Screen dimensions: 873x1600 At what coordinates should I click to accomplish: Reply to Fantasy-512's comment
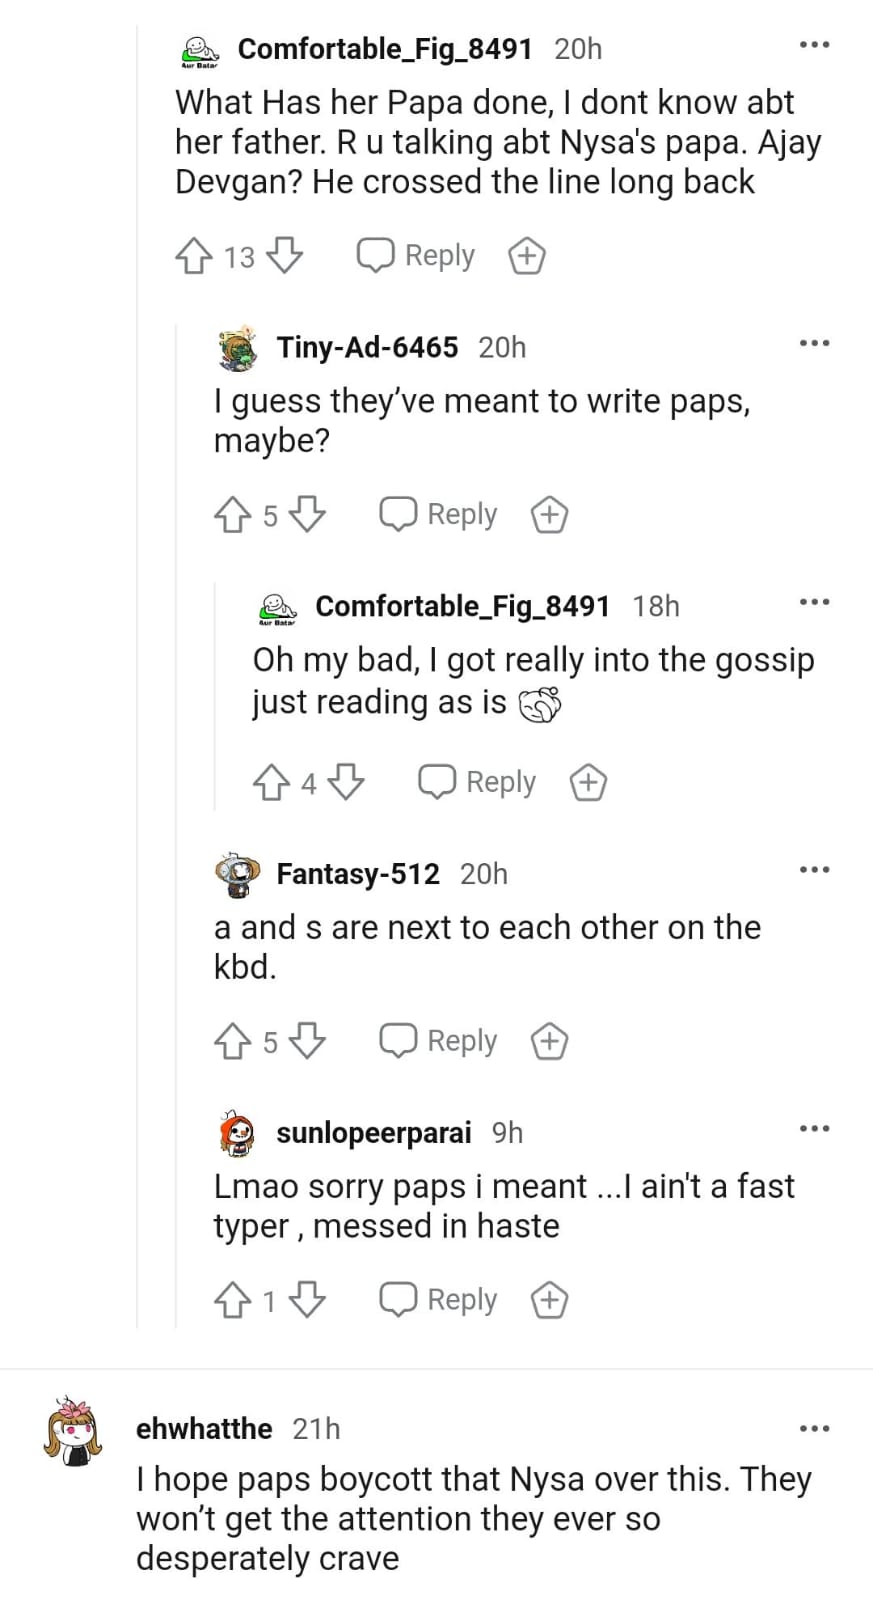(439, 1041)
